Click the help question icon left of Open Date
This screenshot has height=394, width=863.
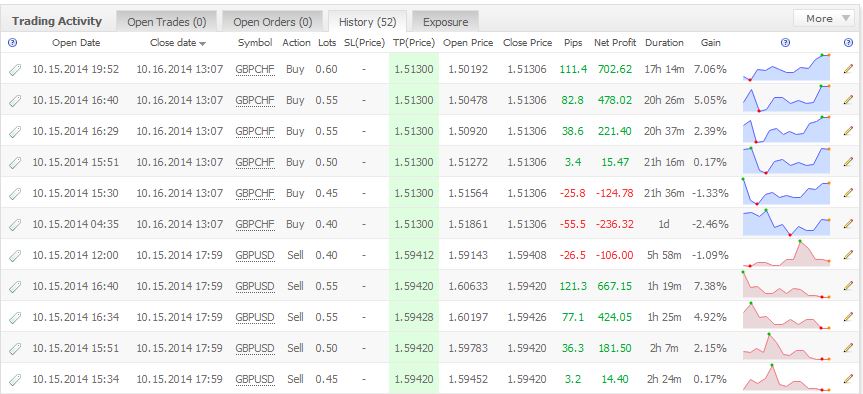tap(13, 42)
